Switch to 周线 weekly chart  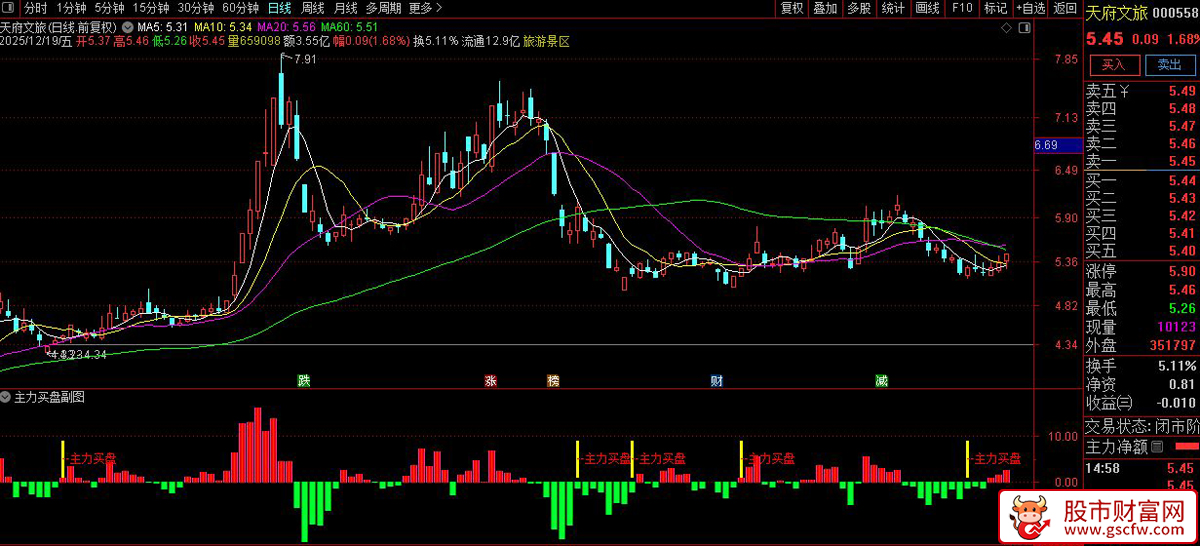[x=313, y=8]
